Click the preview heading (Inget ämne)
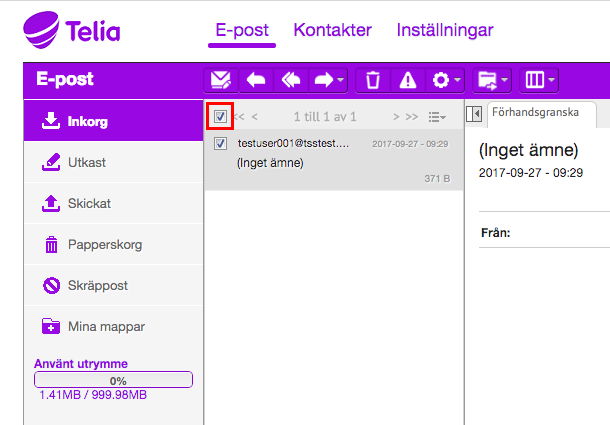The height and width of the screenshot is (425, 610). 528,150
